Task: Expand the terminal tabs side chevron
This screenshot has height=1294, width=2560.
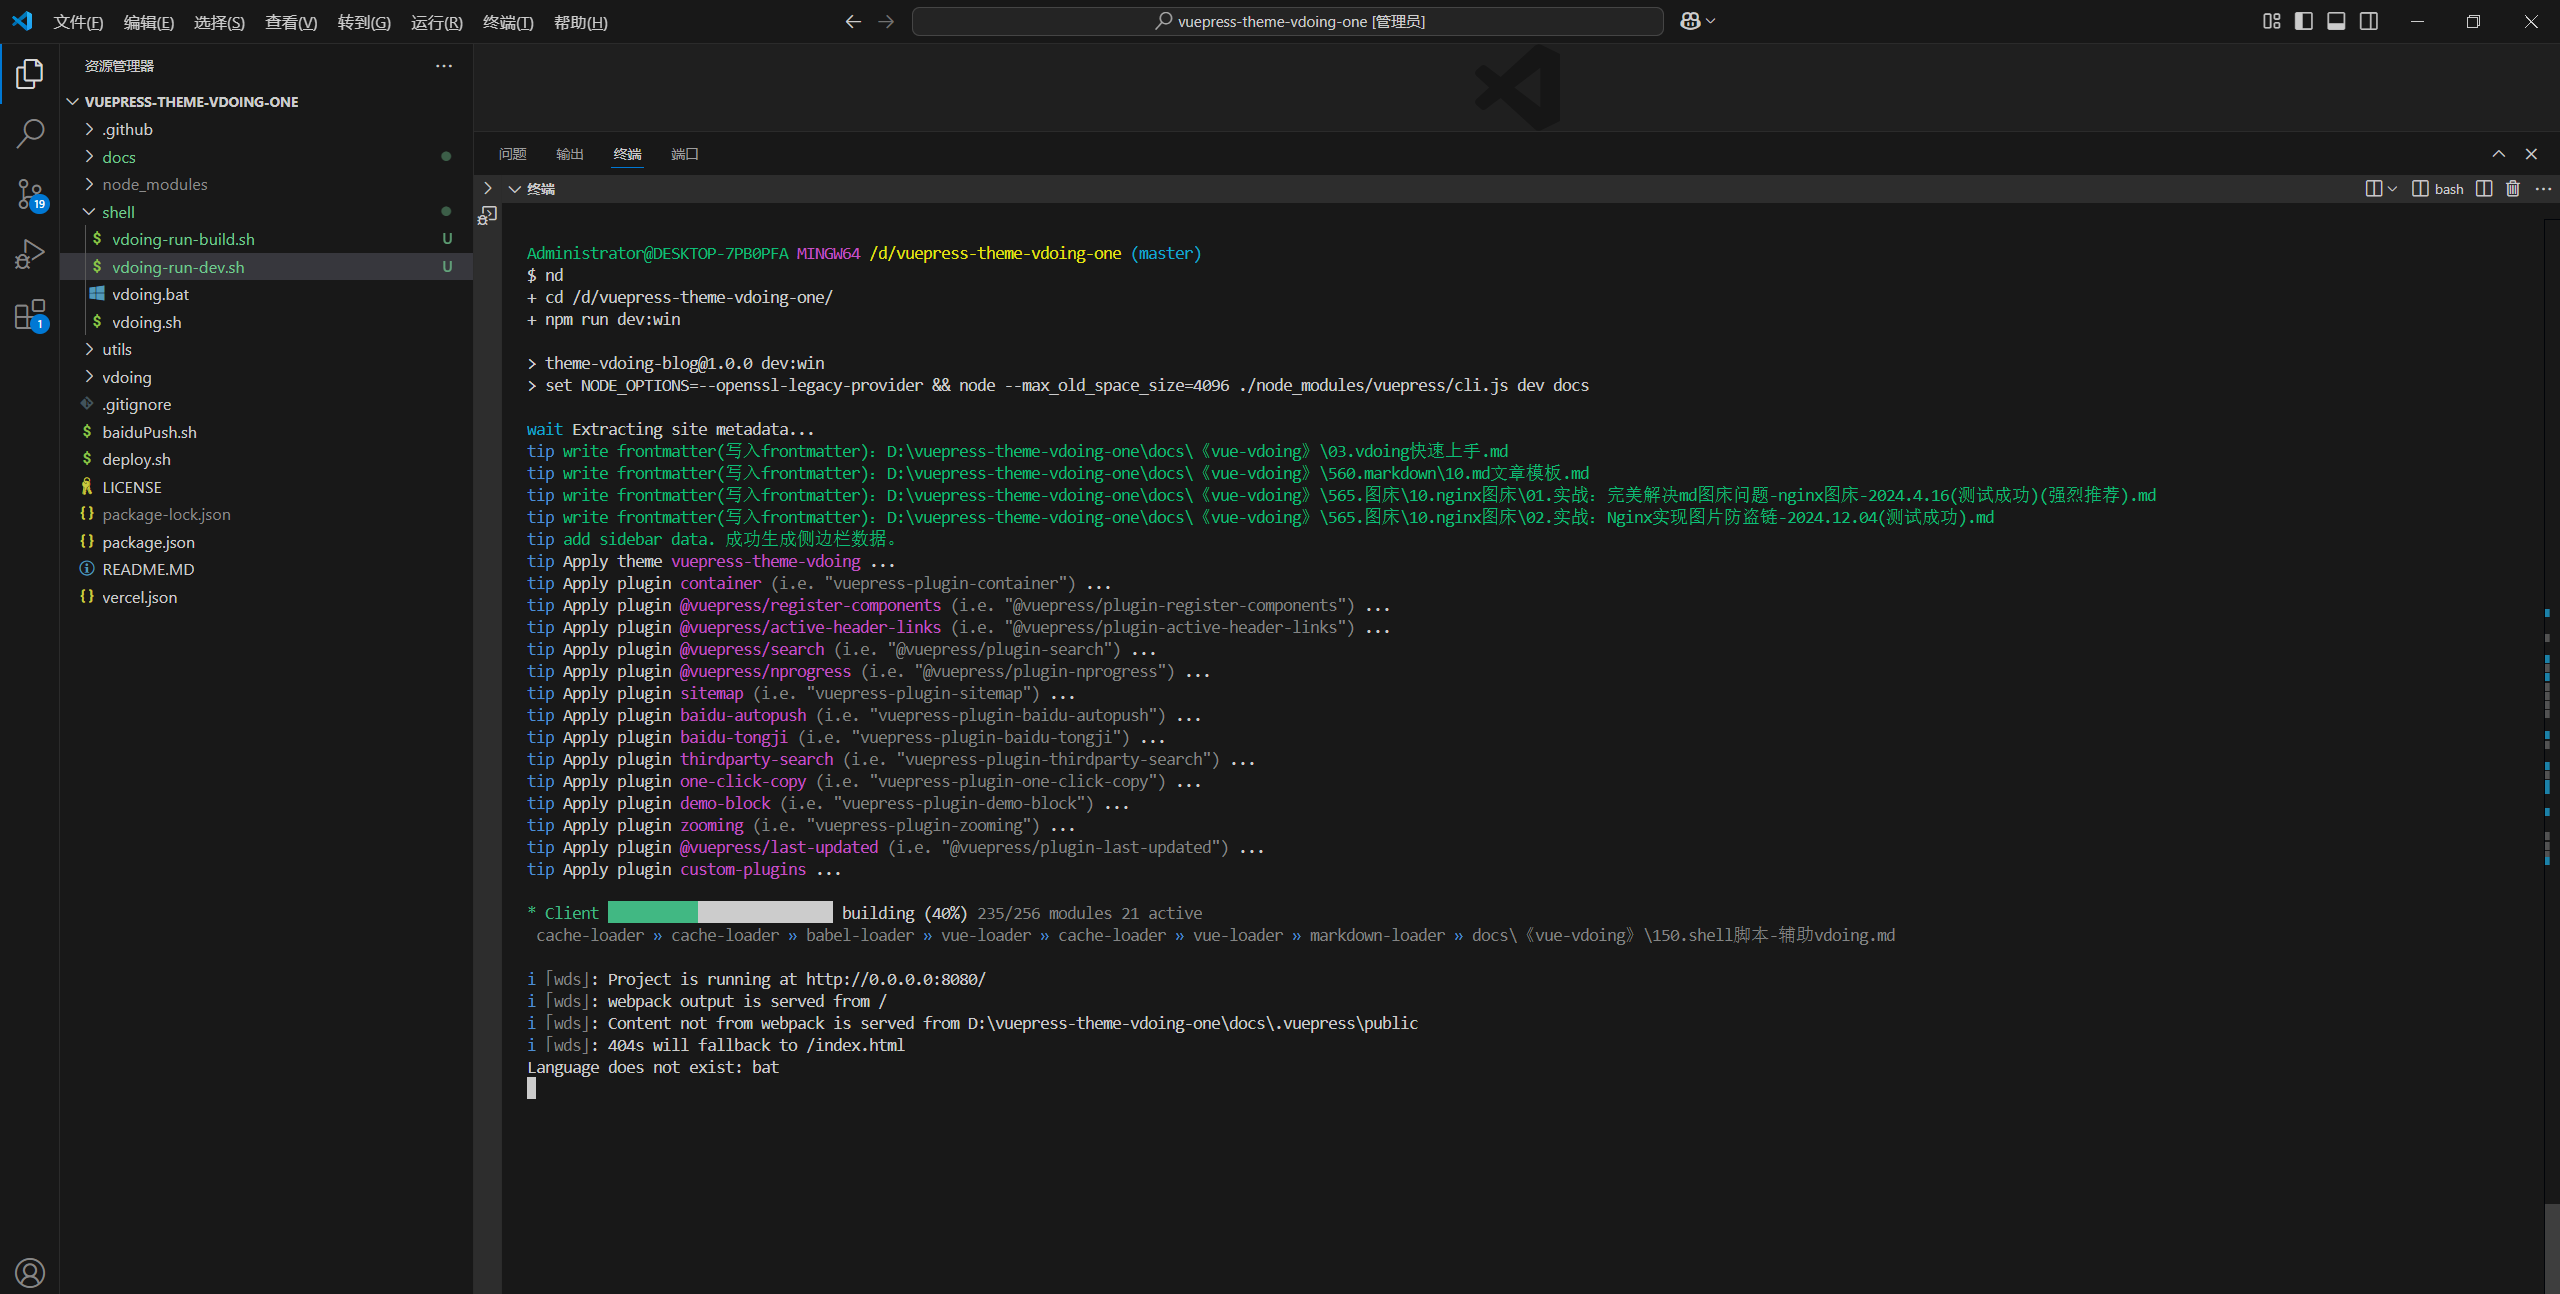Action: (487, 188)
